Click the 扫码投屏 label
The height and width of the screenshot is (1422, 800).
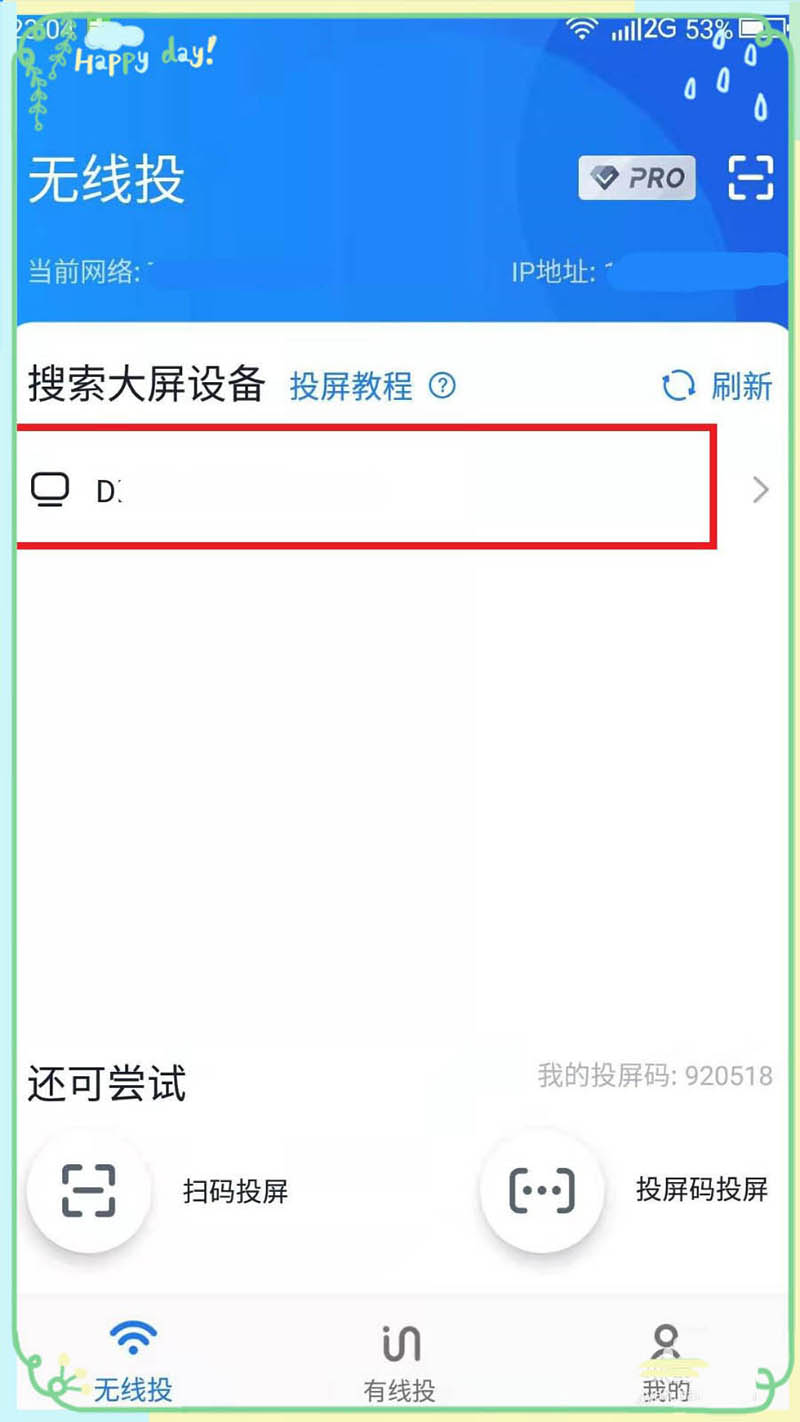point(235,1190)
